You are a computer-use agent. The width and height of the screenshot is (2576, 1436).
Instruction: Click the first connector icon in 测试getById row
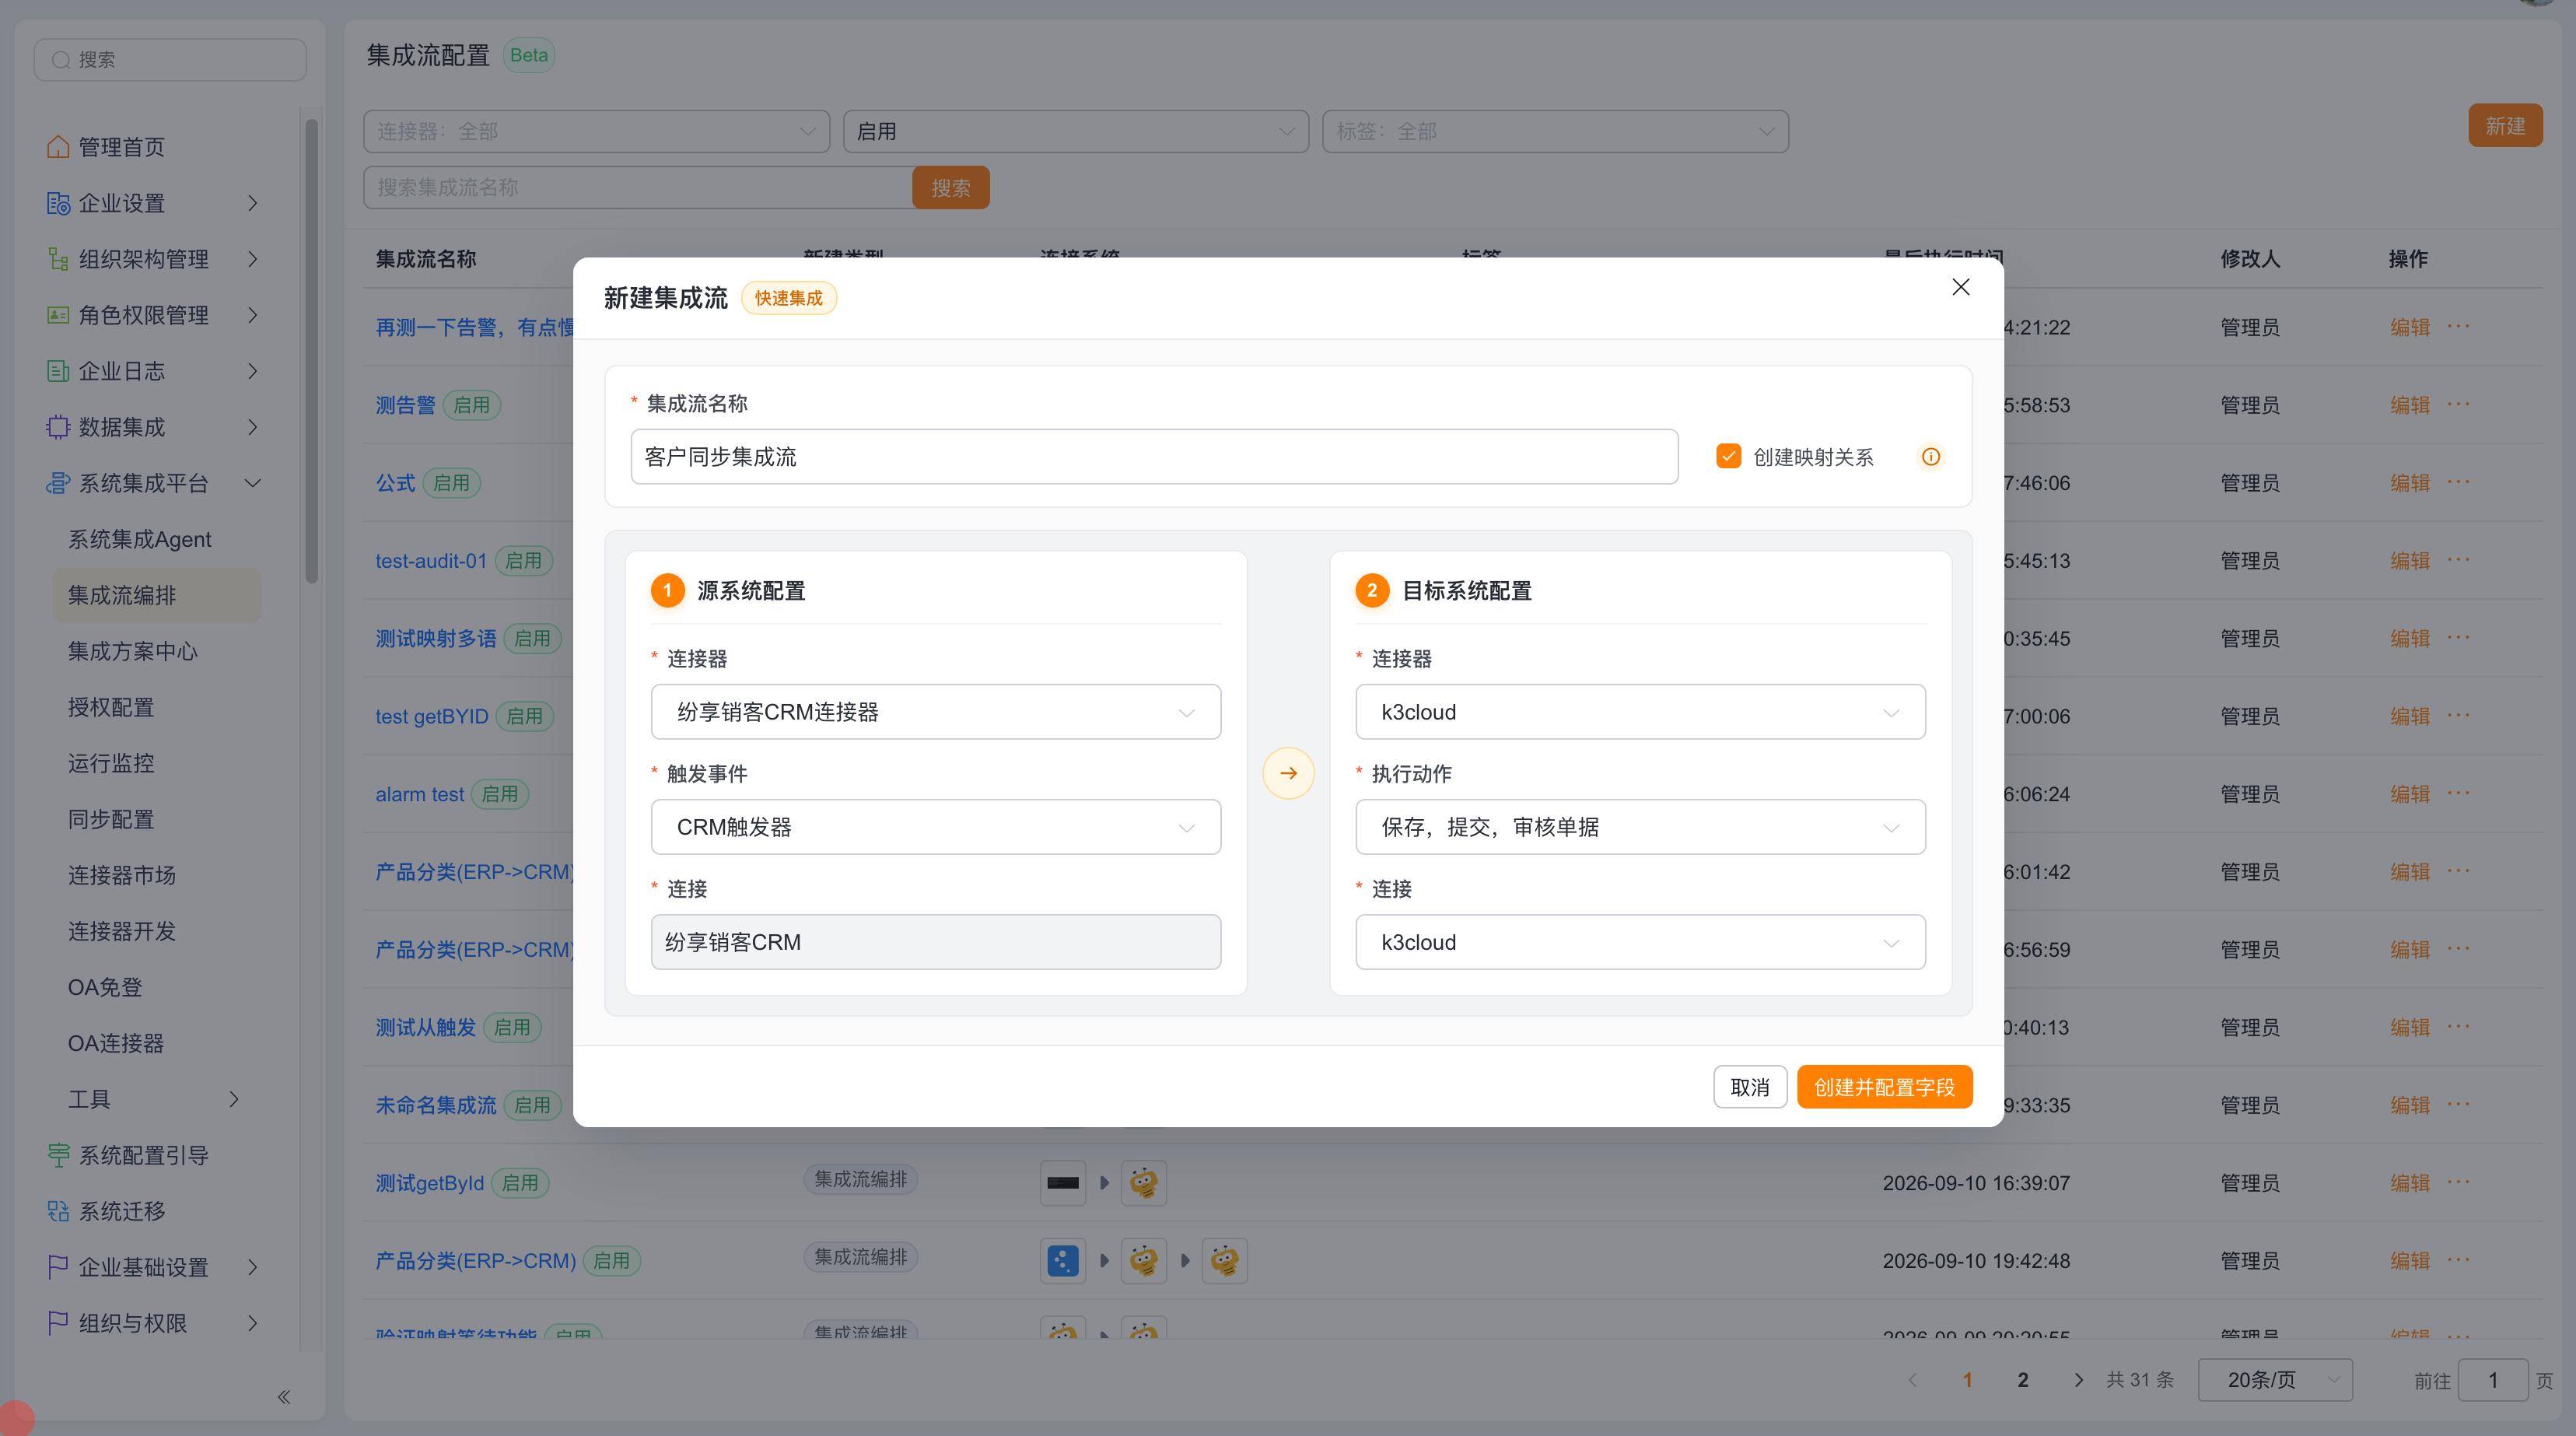(1063, 1183)
